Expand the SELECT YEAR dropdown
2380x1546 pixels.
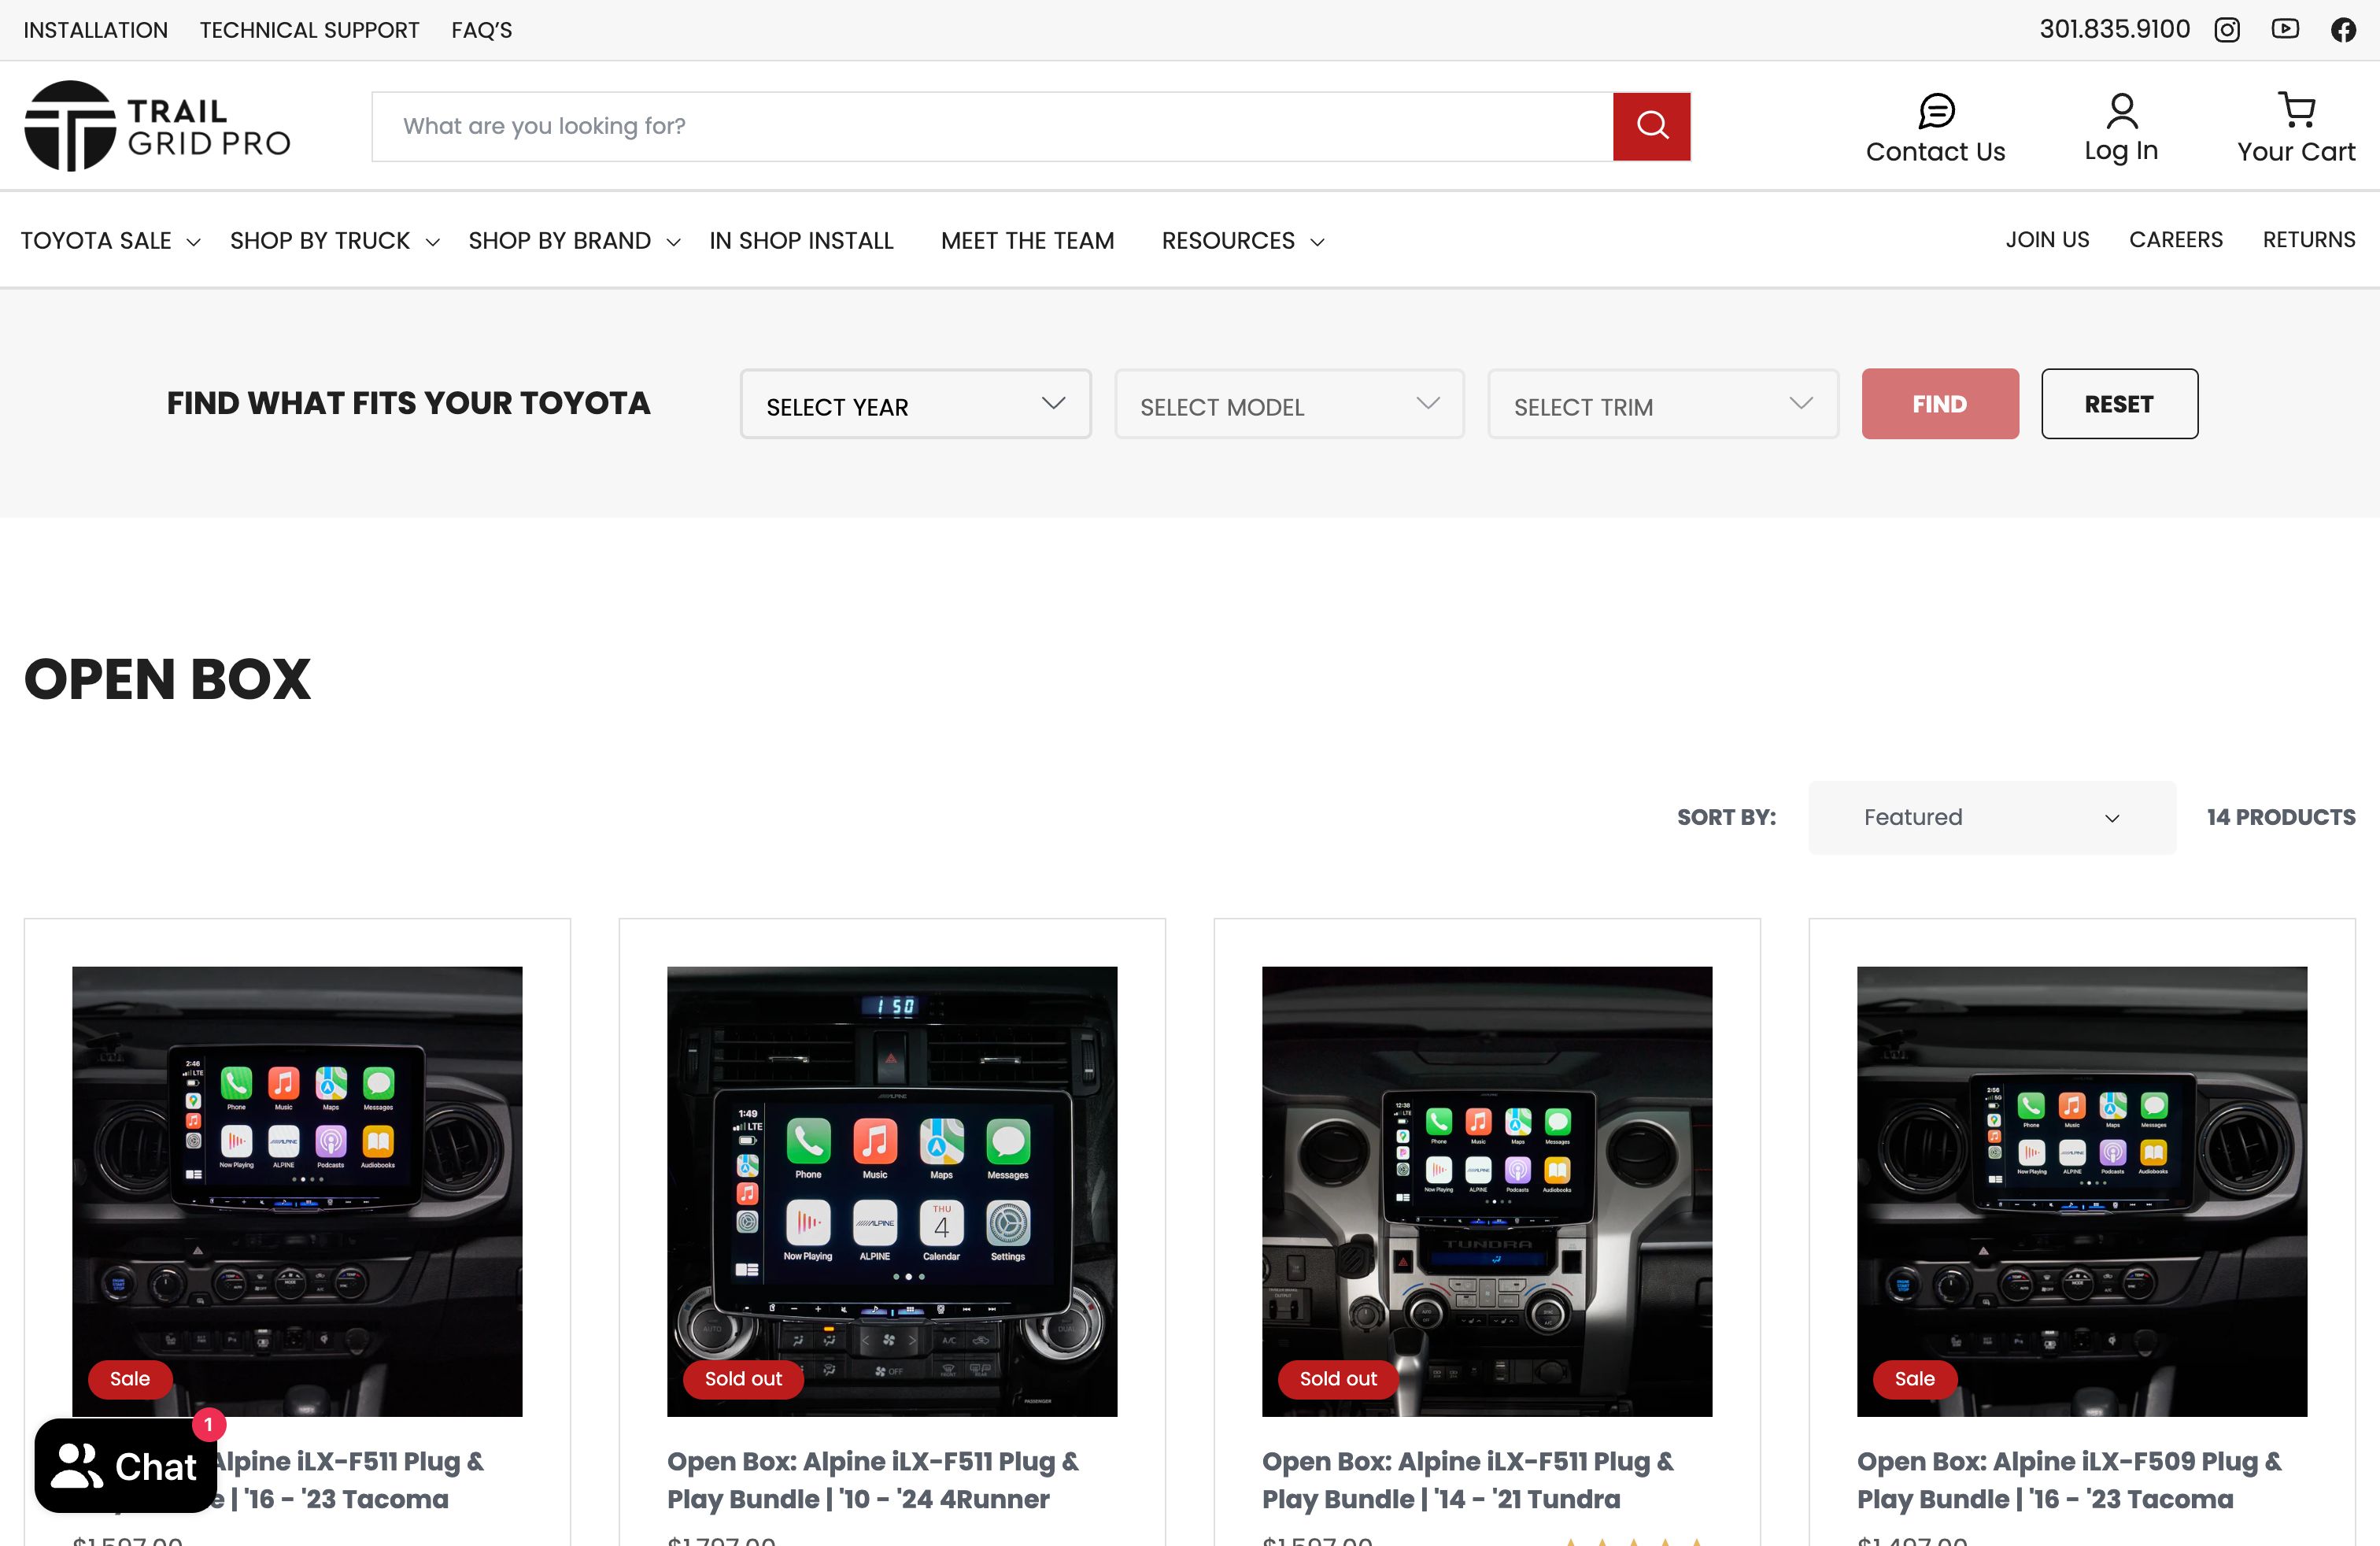pyautogui.click(x=915, y=404)
